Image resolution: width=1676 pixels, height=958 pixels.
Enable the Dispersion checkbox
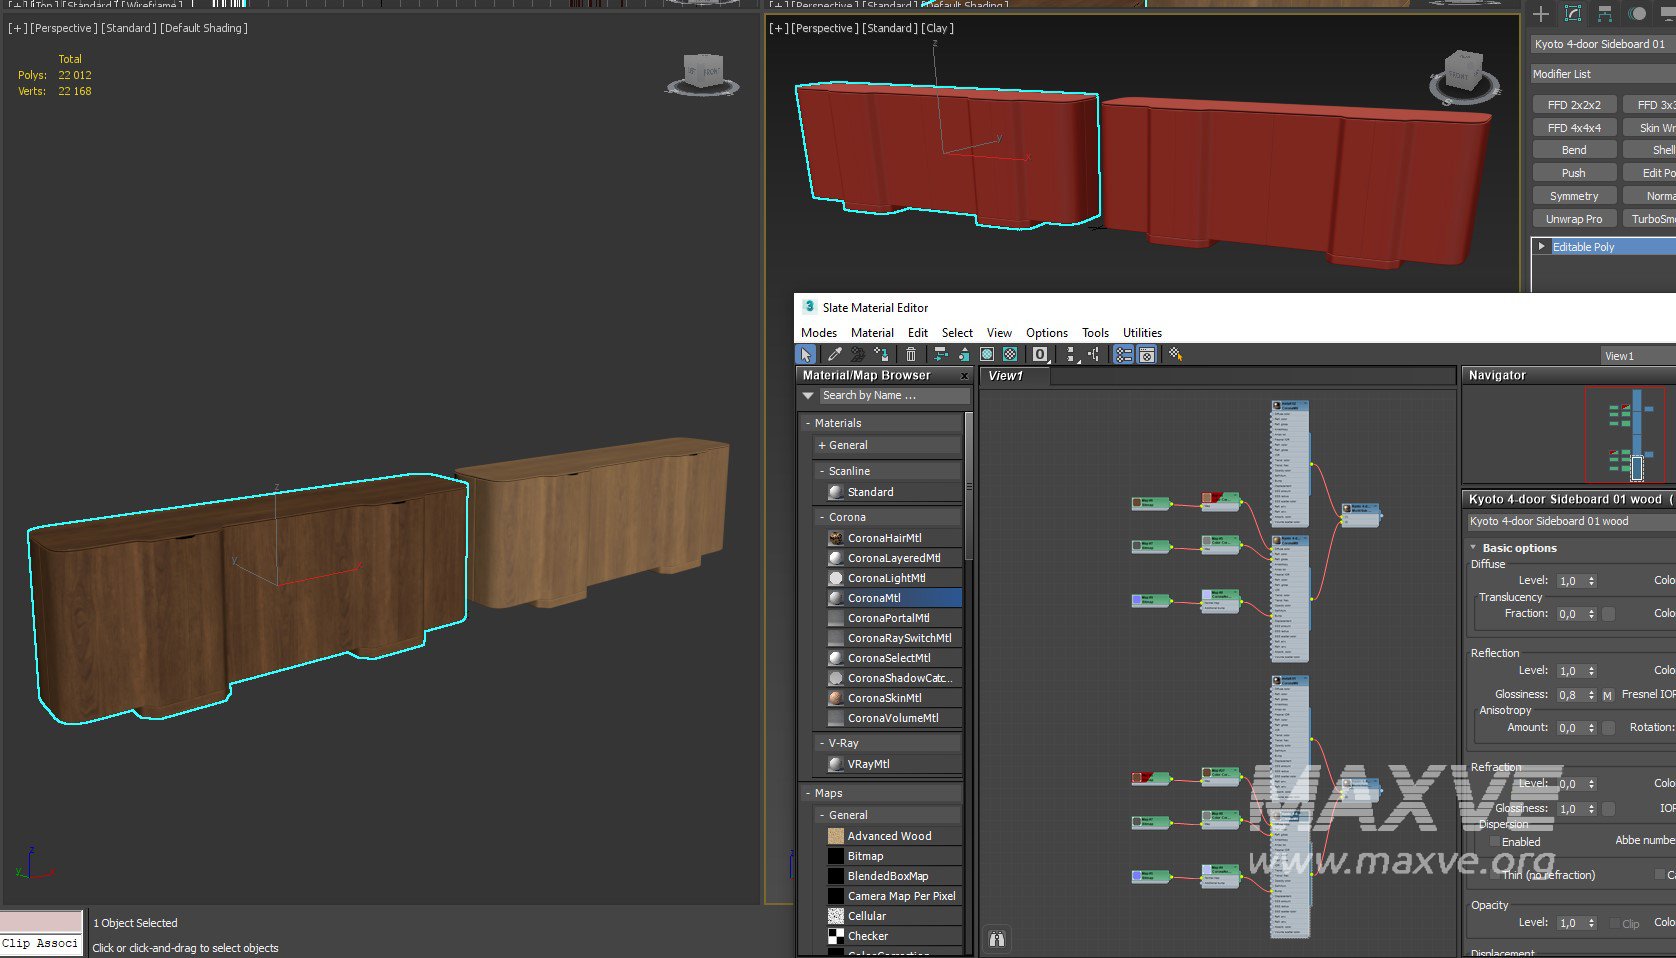[x=1495, y=842]
